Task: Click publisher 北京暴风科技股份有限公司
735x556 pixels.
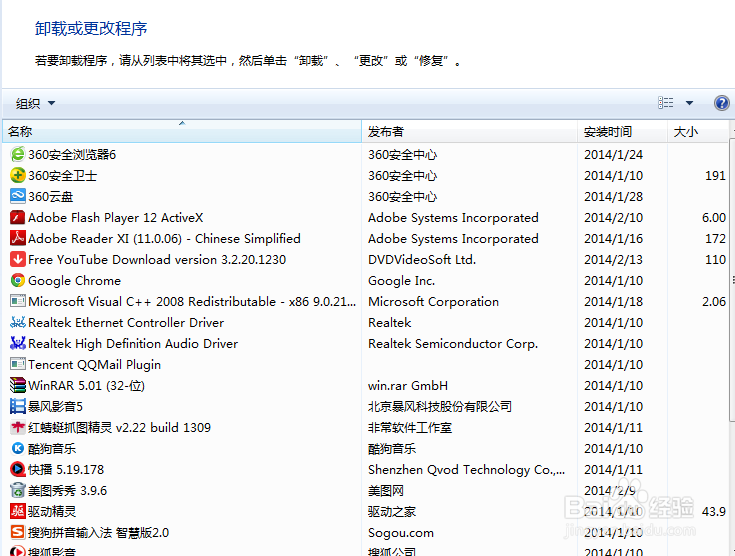Action: click(440, 406)
